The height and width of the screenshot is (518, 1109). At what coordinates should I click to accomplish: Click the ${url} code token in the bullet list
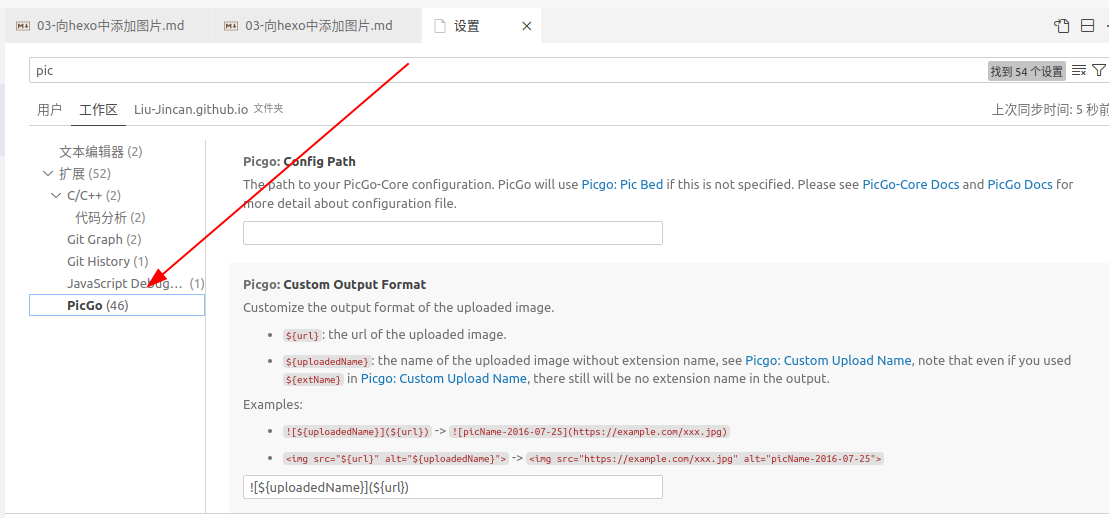[x=303, y=335]
